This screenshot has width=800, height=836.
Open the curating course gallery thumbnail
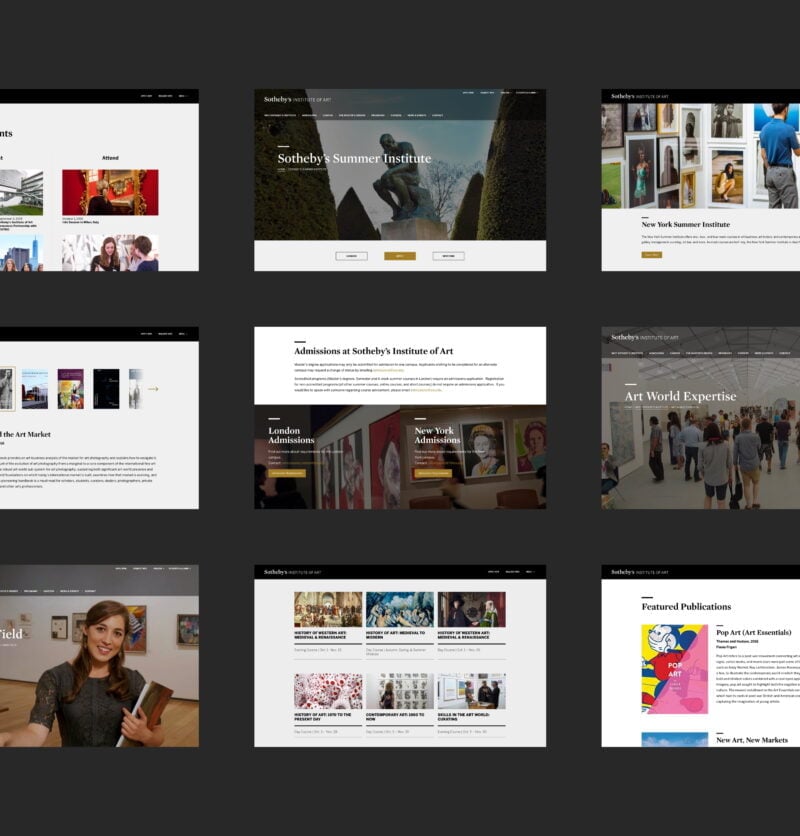471,691
